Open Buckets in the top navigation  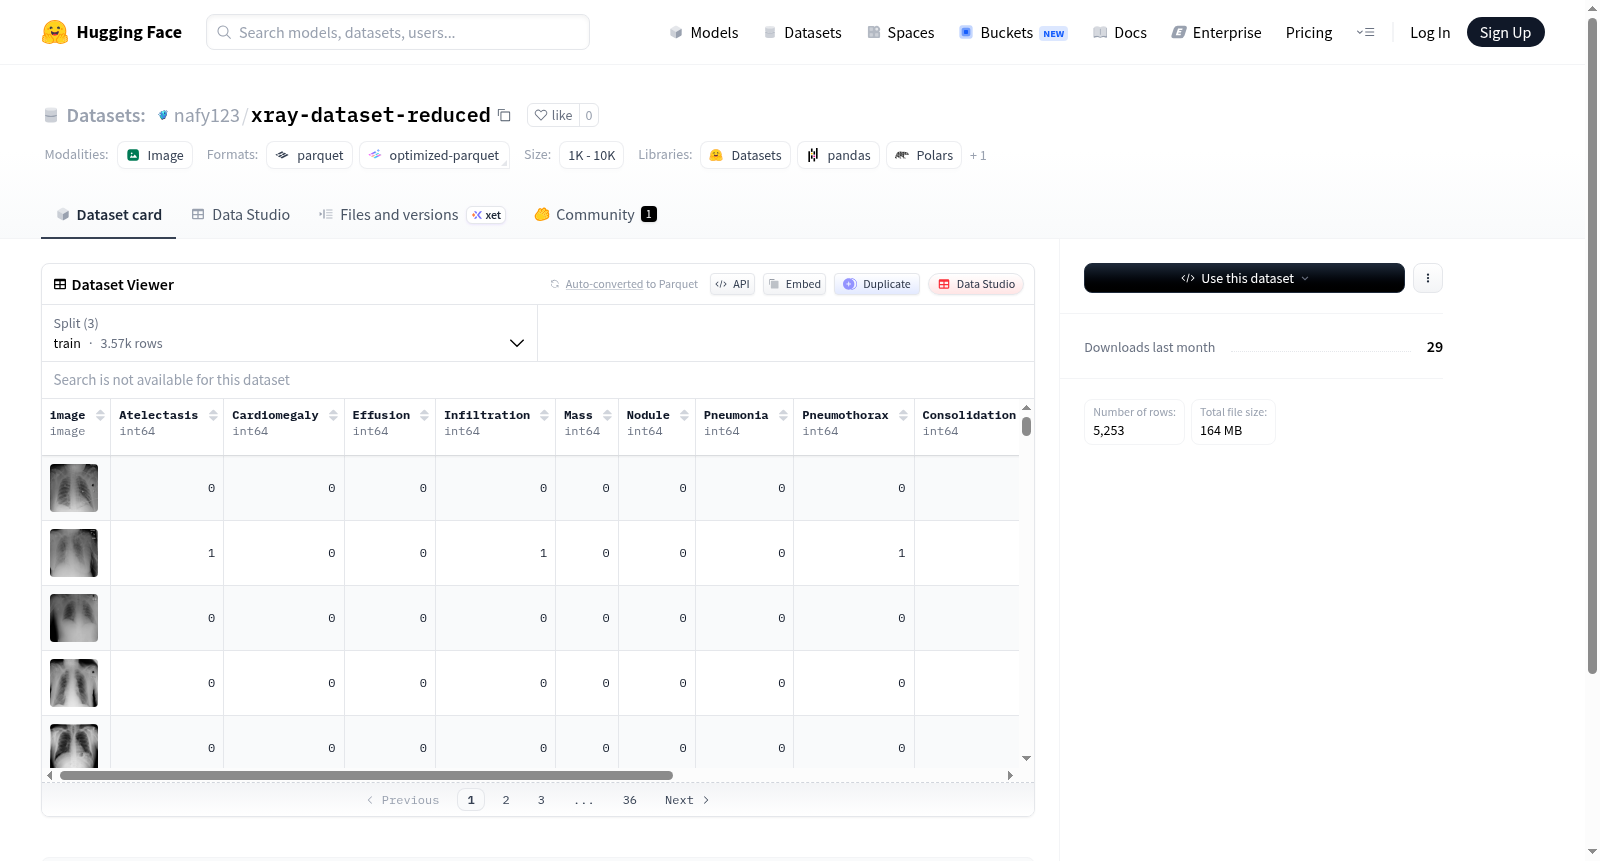1013,33
